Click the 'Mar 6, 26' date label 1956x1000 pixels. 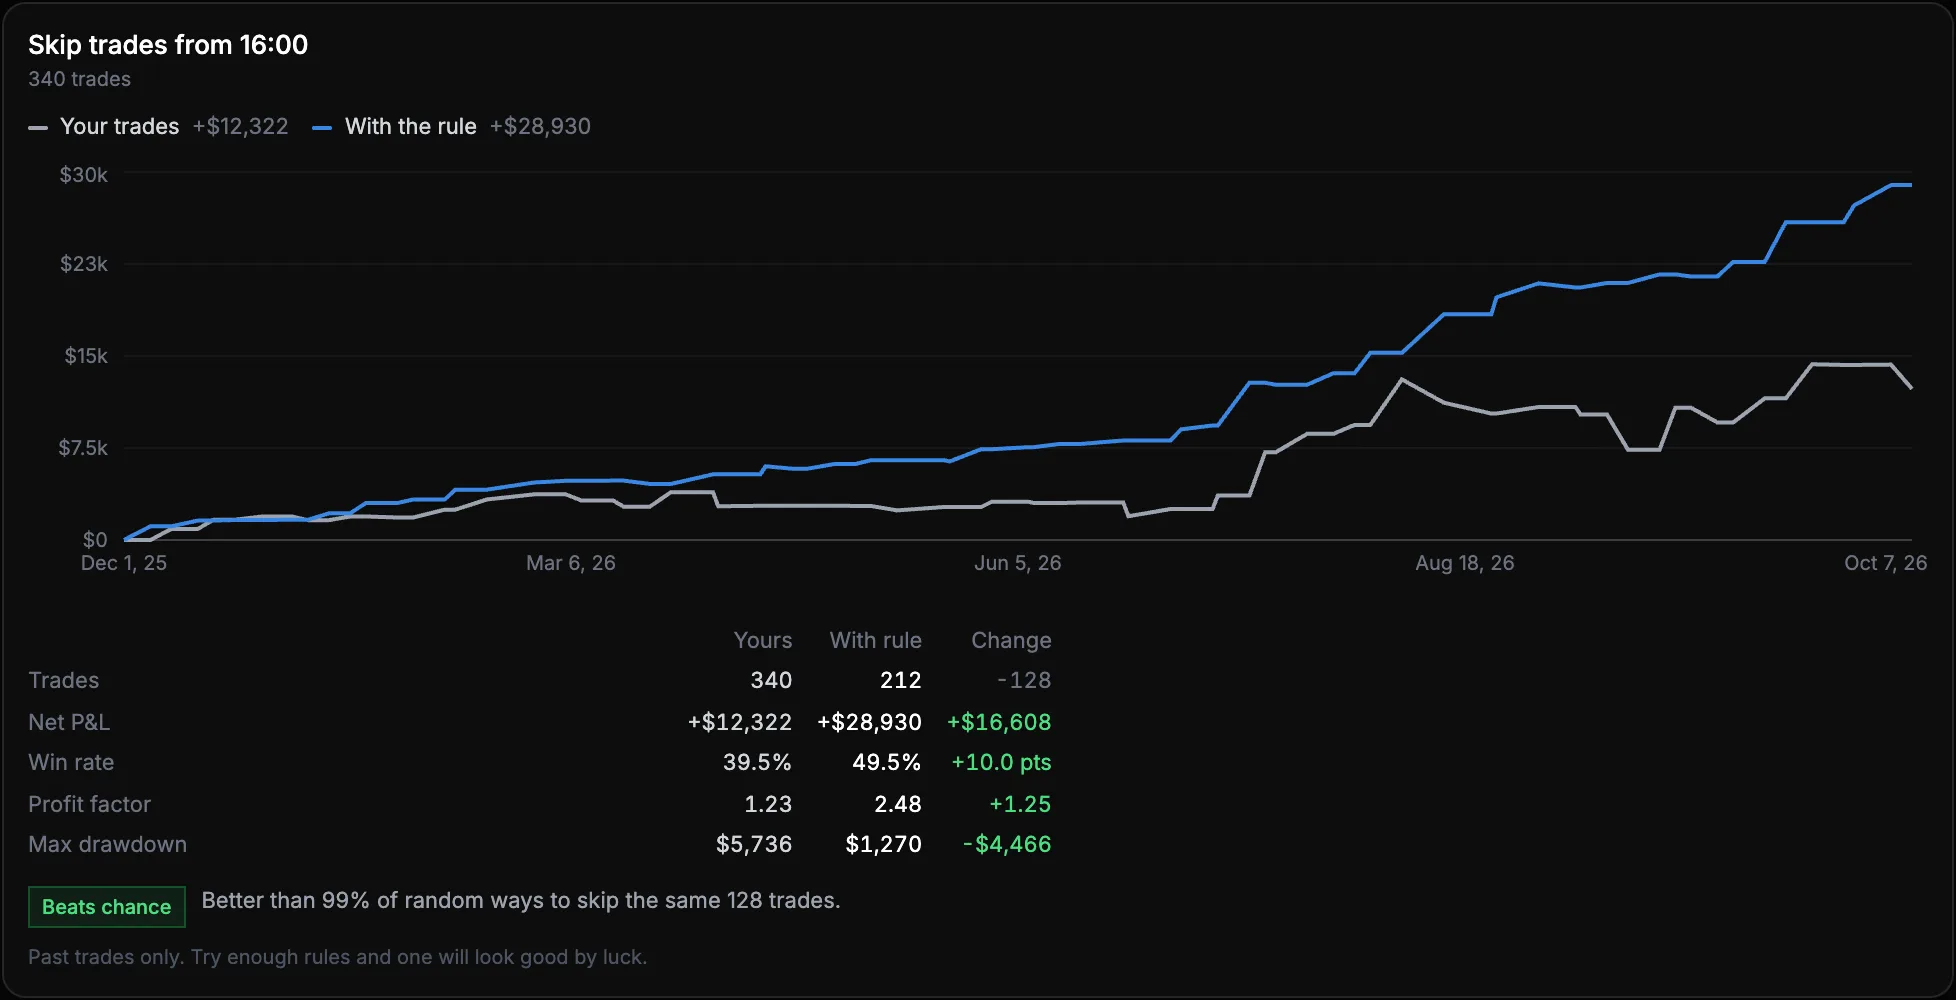(571, 563)
